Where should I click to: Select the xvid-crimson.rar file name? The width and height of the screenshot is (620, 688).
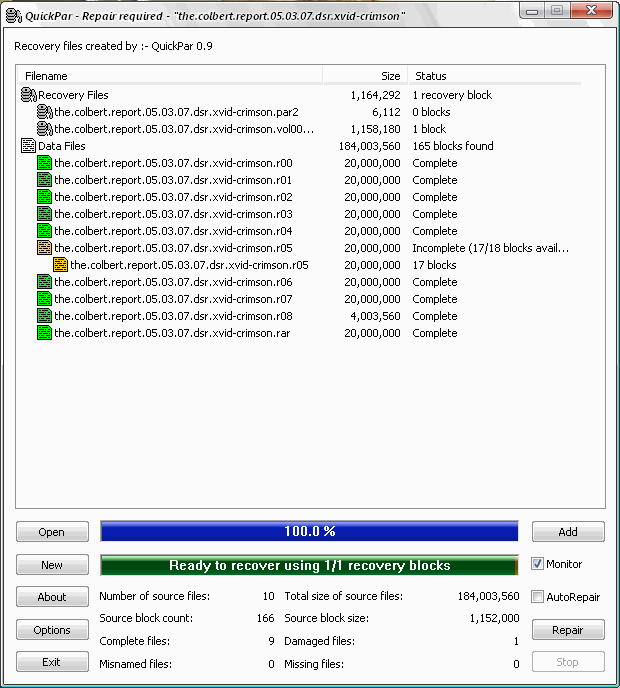[172, 333]
